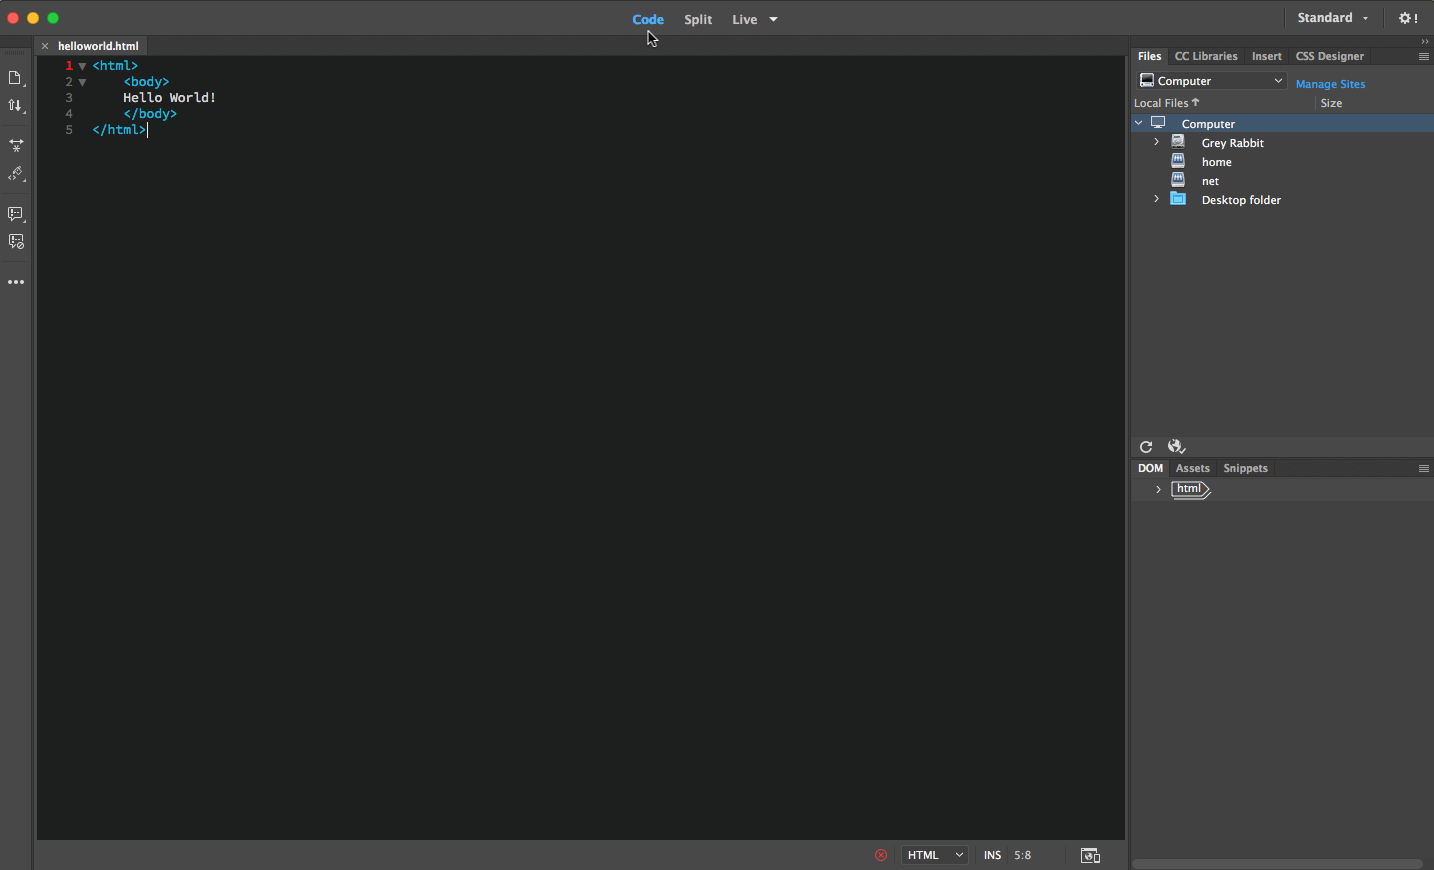Switch to the CSS Designer tab
This screenshot has height=870, width=1434.
[1329, 56]
